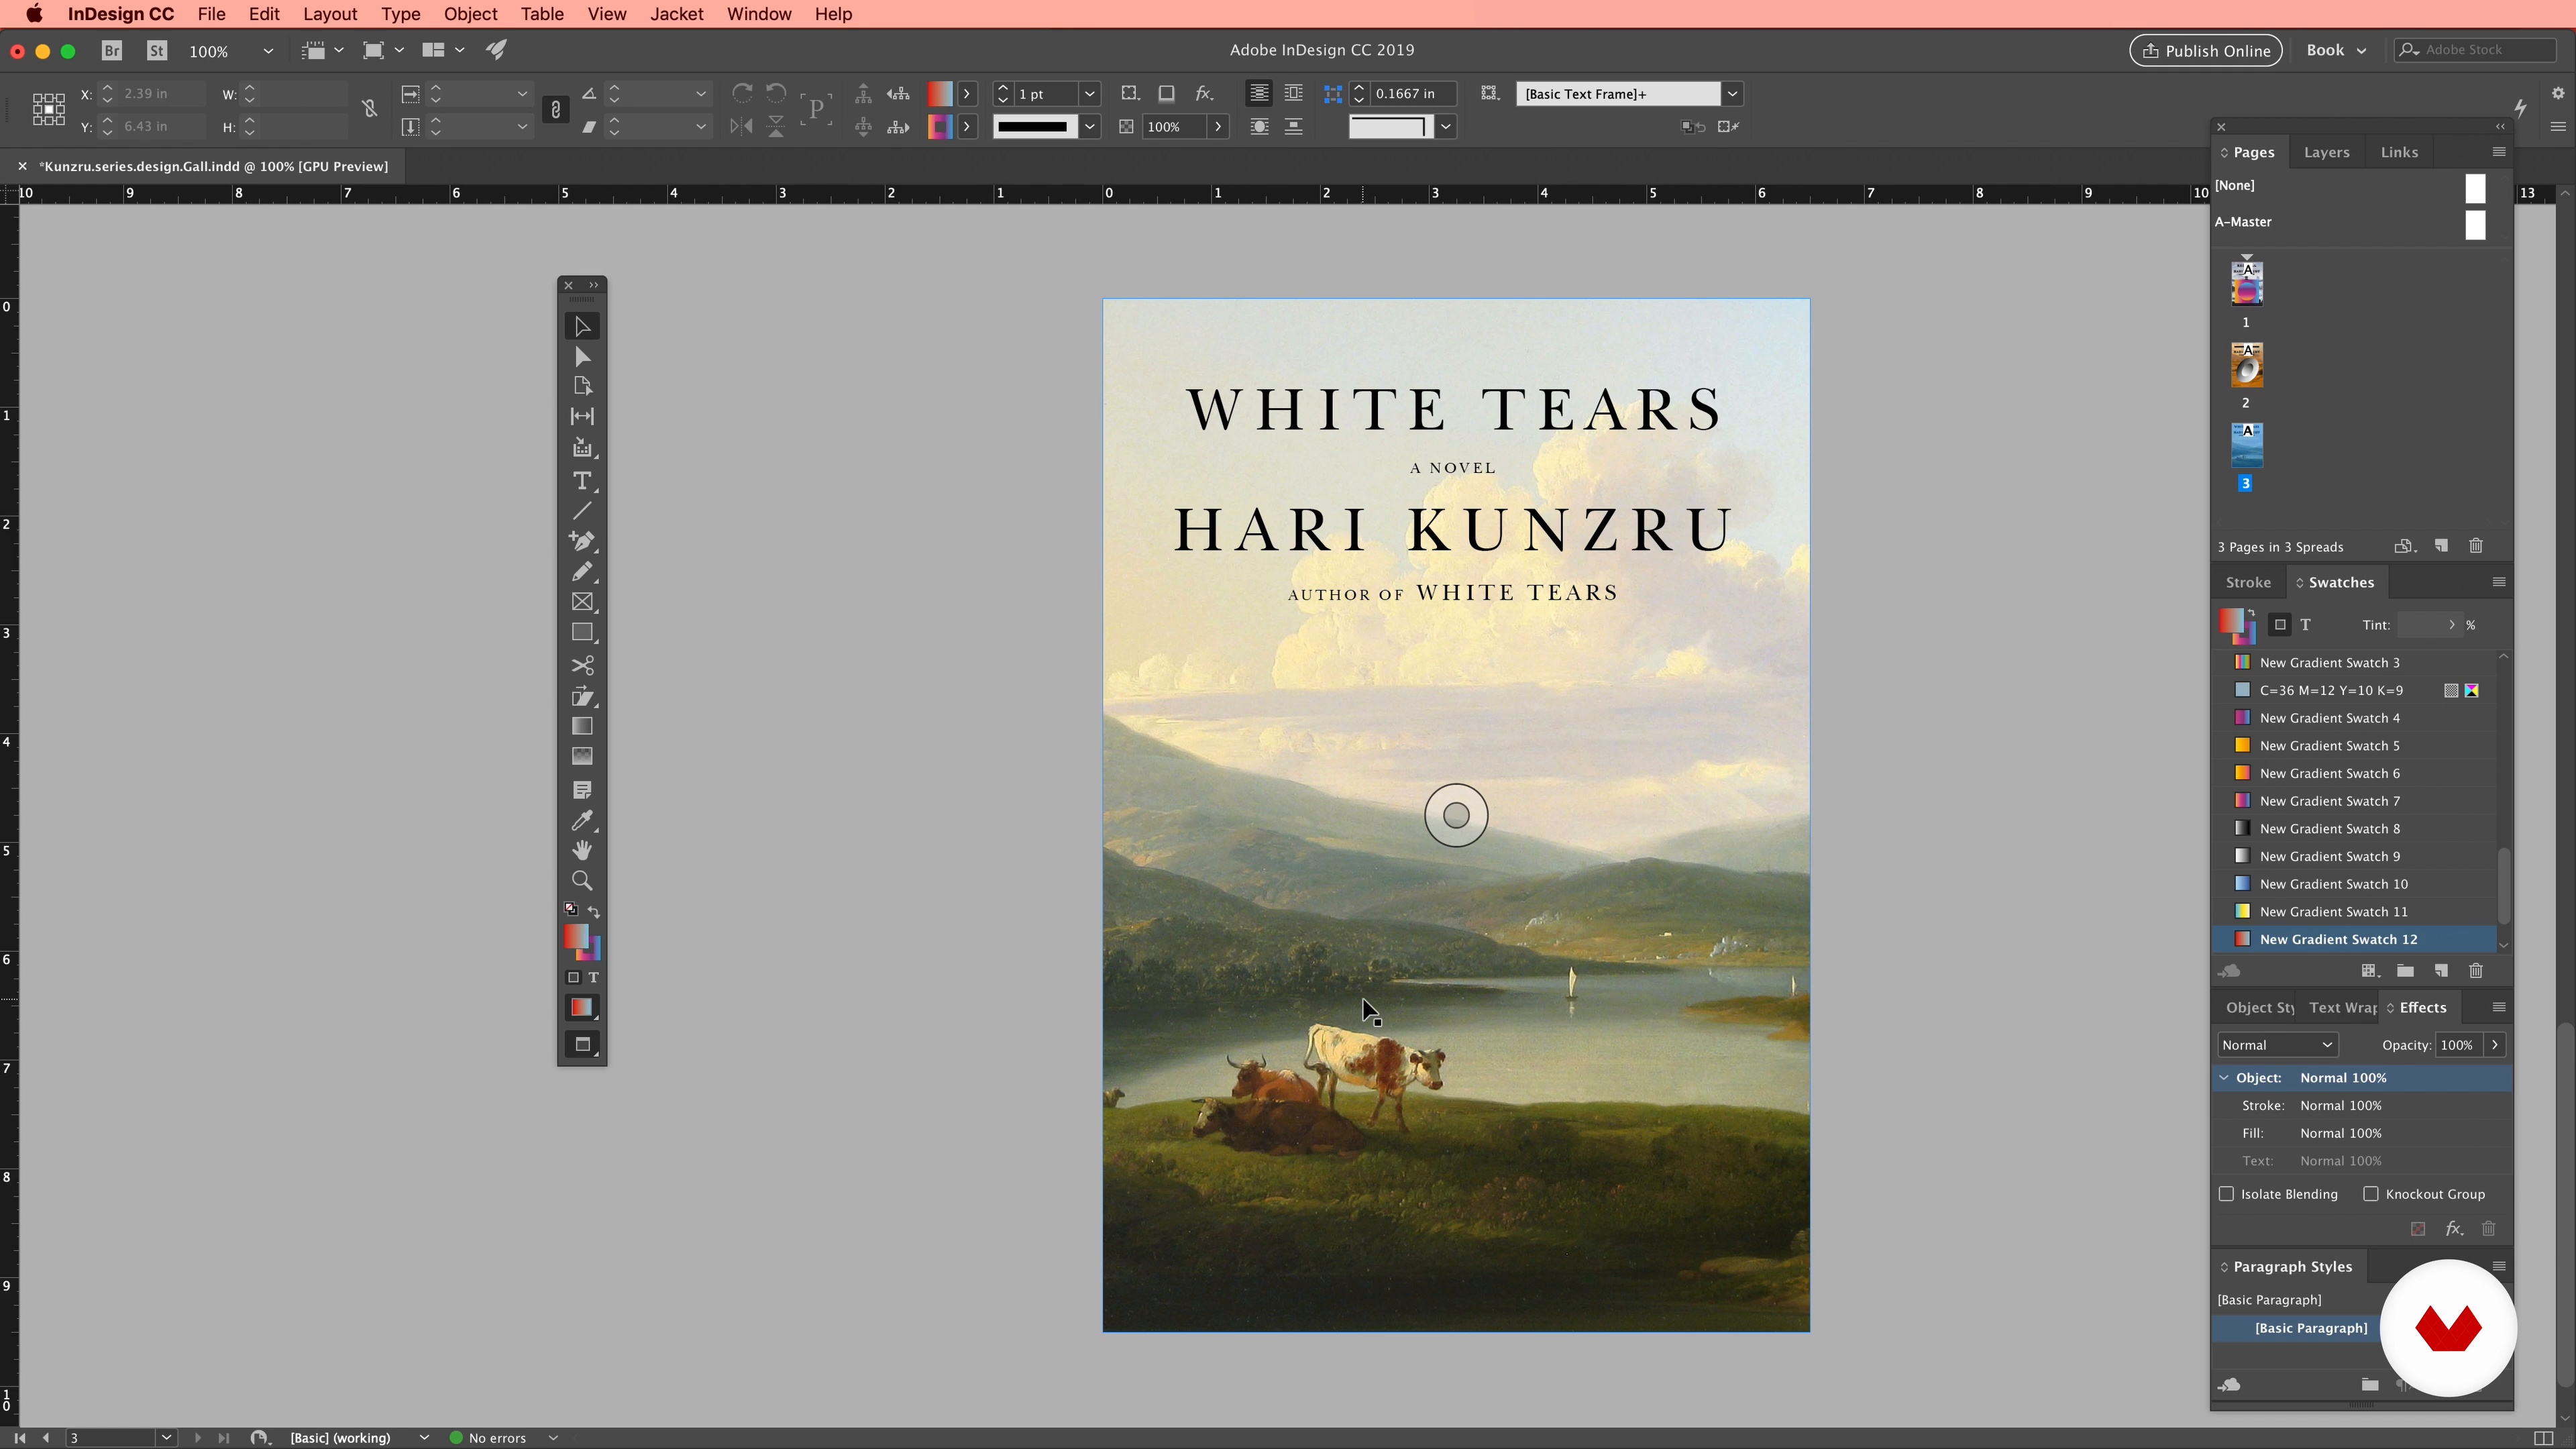Open stroke weight 1 pt dropdown
Screen dimensions: 2576x1449
1090,94
